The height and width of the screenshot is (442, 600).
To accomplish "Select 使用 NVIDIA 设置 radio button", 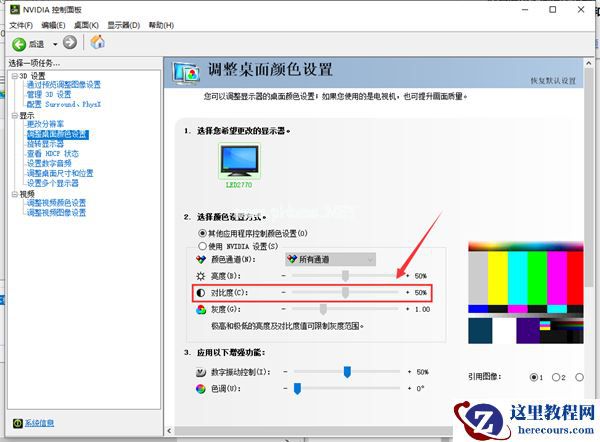I will coord(202,246).
